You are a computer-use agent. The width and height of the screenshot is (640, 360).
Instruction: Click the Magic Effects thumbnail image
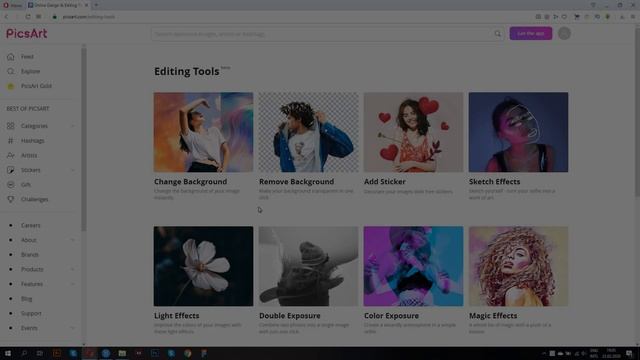pos(518,266)
